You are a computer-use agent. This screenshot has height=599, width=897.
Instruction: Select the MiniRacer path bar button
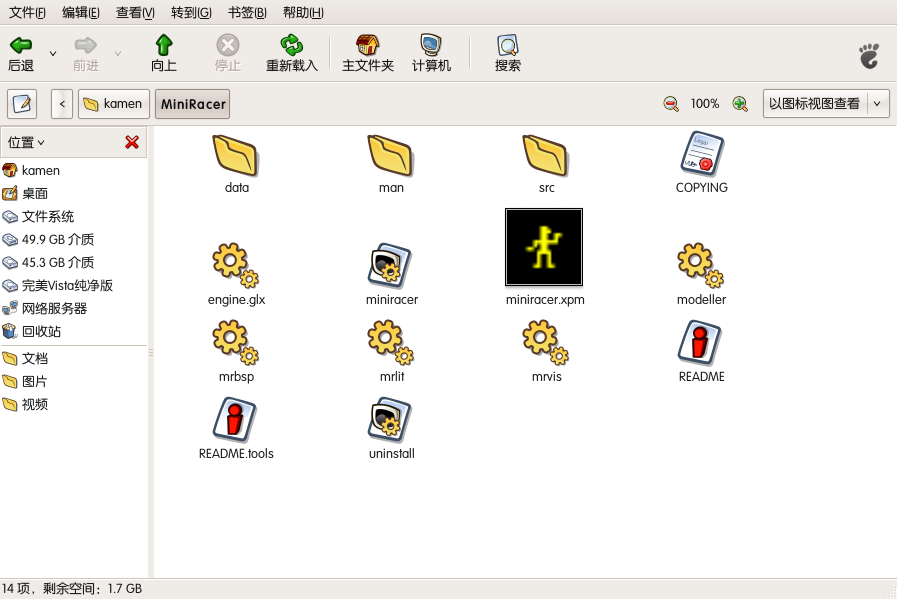coord(193,104)
